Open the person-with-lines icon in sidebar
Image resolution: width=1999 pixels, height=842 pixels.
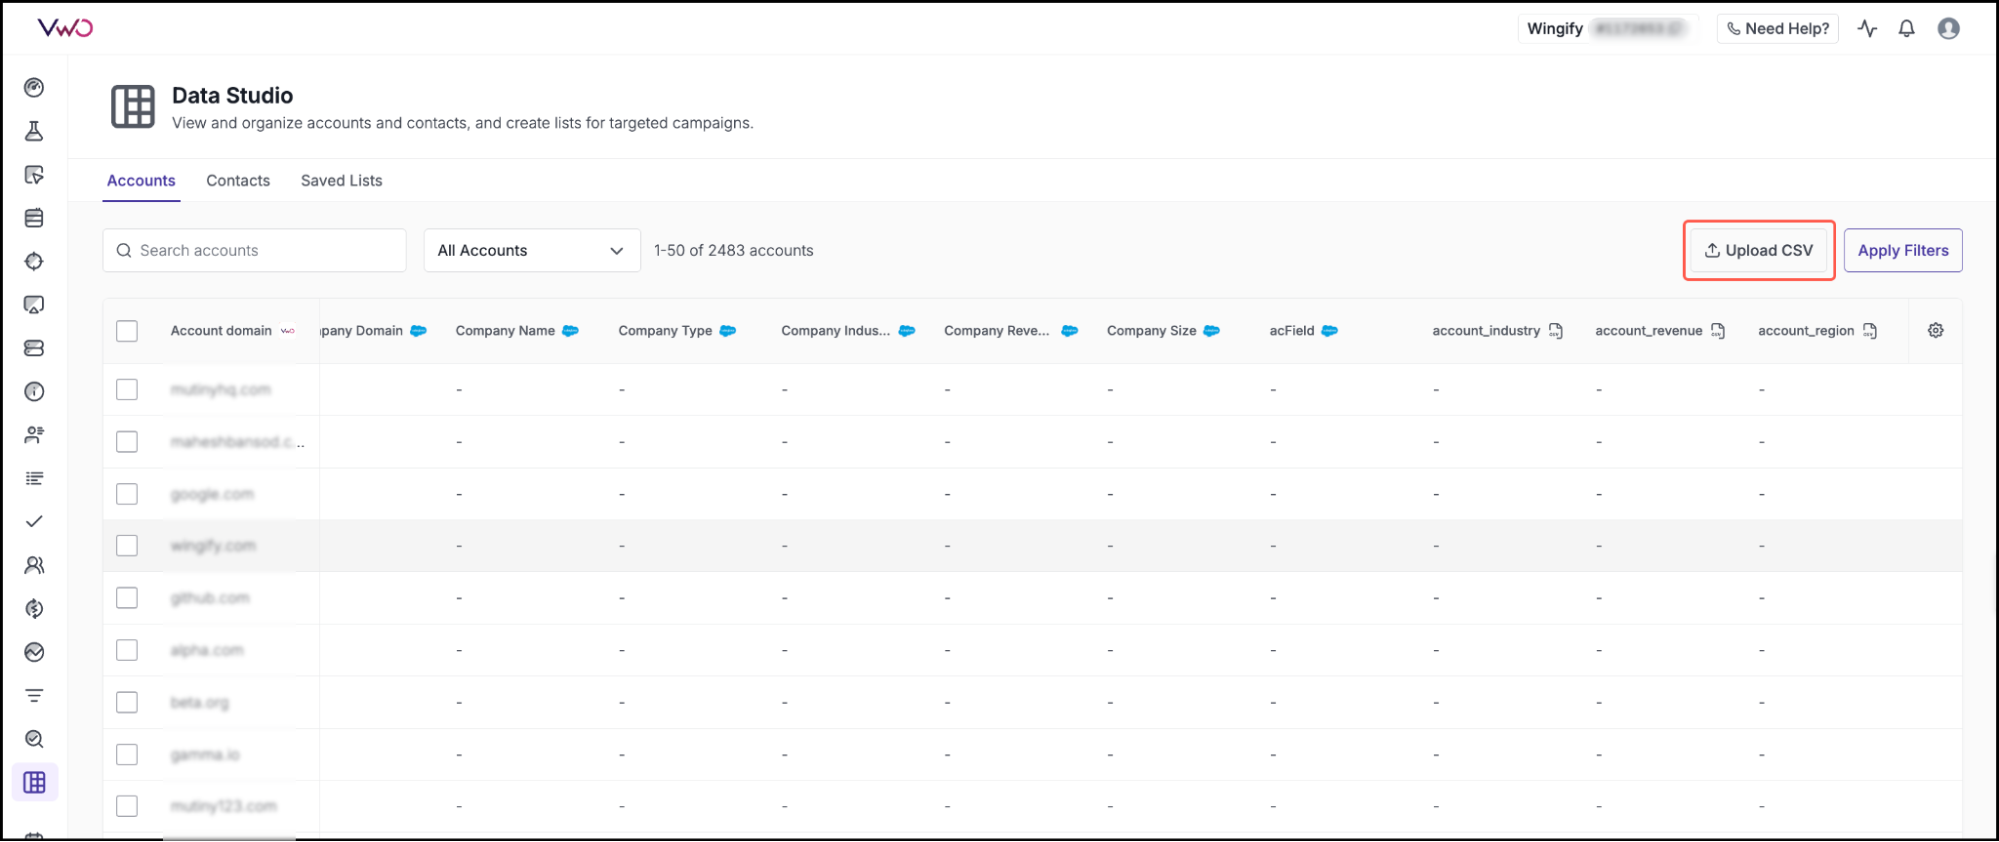pyautogui.click(x=34, y=435)
